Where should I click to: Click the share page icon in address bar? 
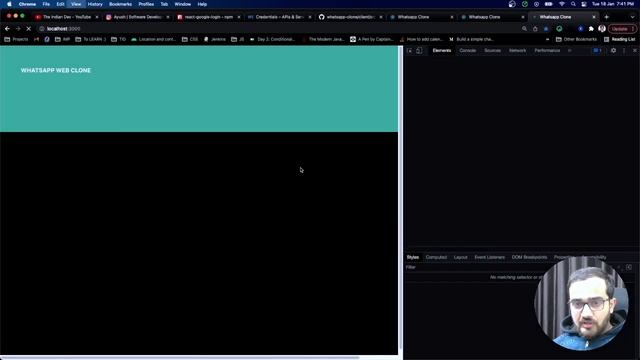(535, 29)
